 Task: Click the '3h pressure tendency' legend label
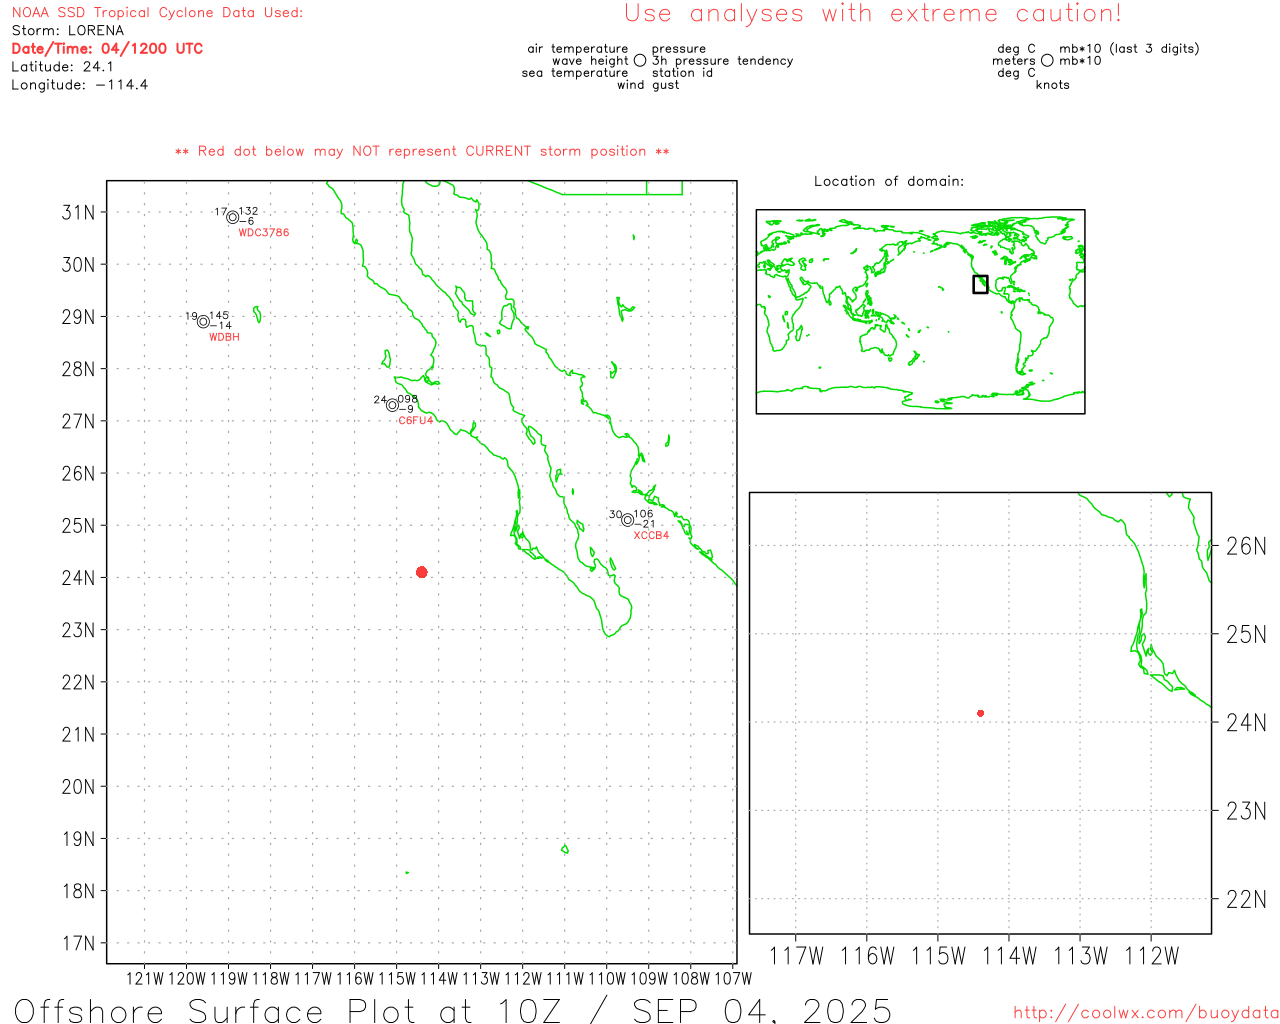pos(722,61)
